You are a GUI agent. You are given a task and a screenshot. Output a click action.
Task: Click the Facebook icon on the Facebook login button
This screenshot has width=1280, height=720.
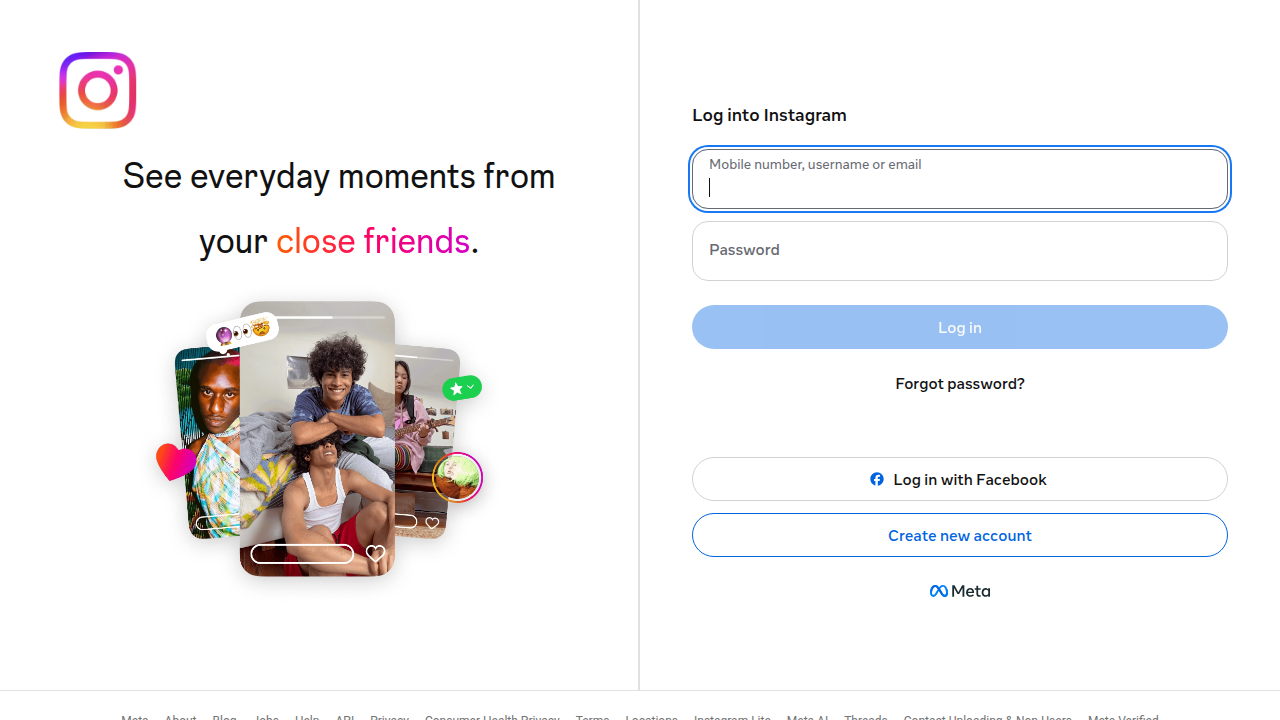[877, 479]
